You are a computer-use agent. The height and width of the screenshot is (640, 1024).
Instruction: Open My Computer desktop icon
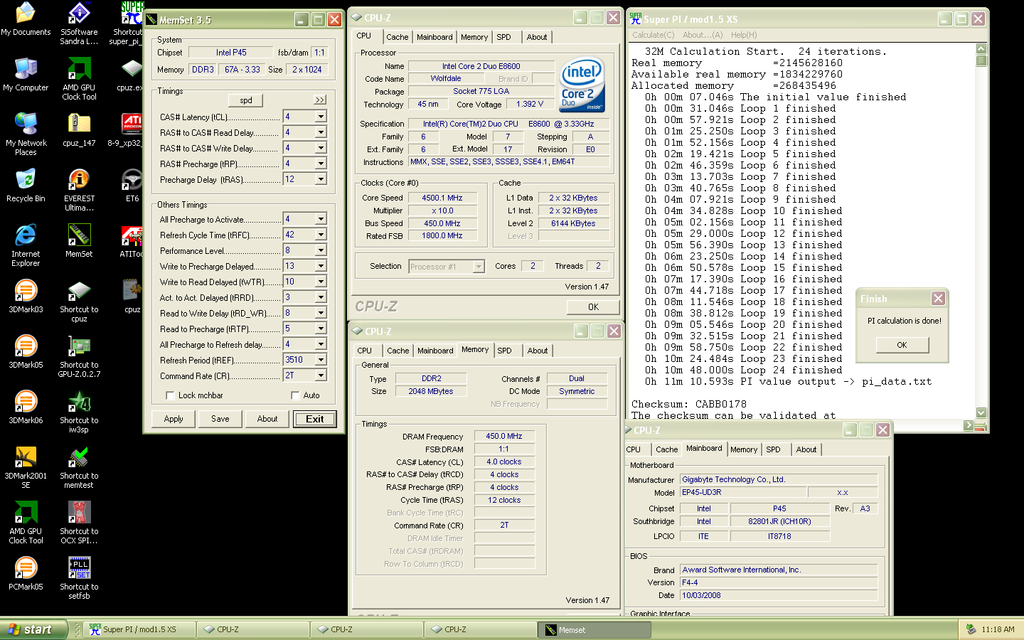coord(25,74)
